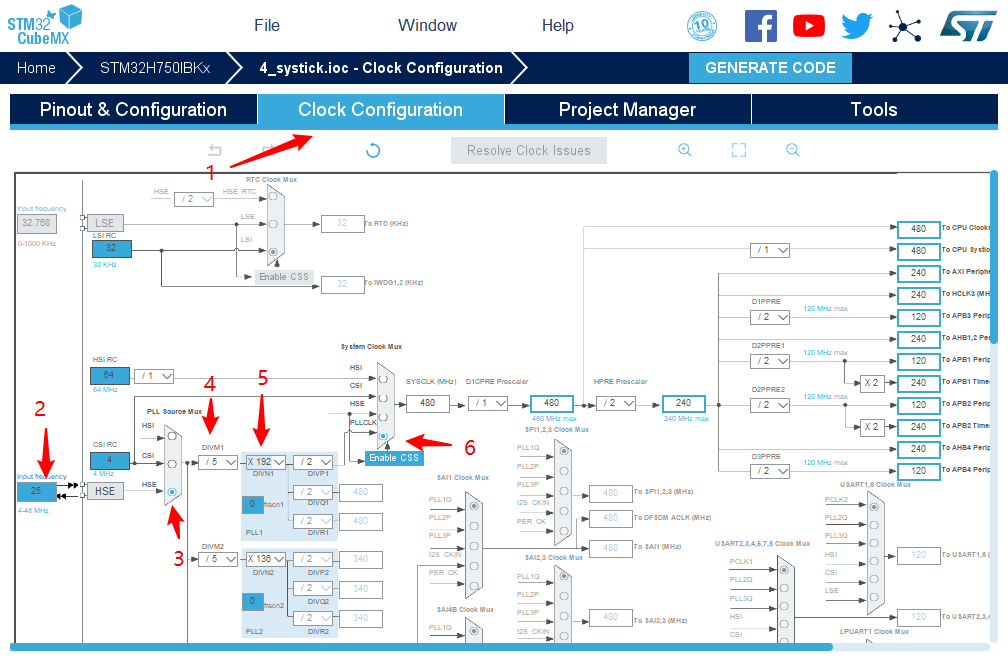Click the ST logo icon
The image size is (1008, 661).
coord(967,26)
